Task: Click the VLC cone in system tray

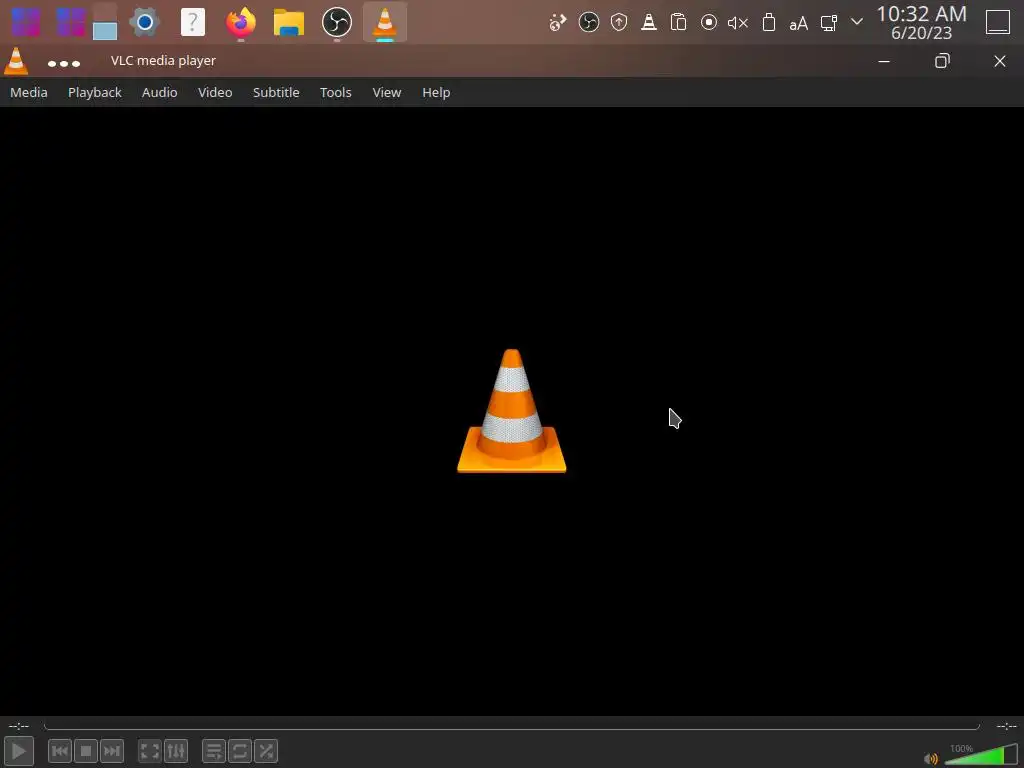Action: click(648, 22)
